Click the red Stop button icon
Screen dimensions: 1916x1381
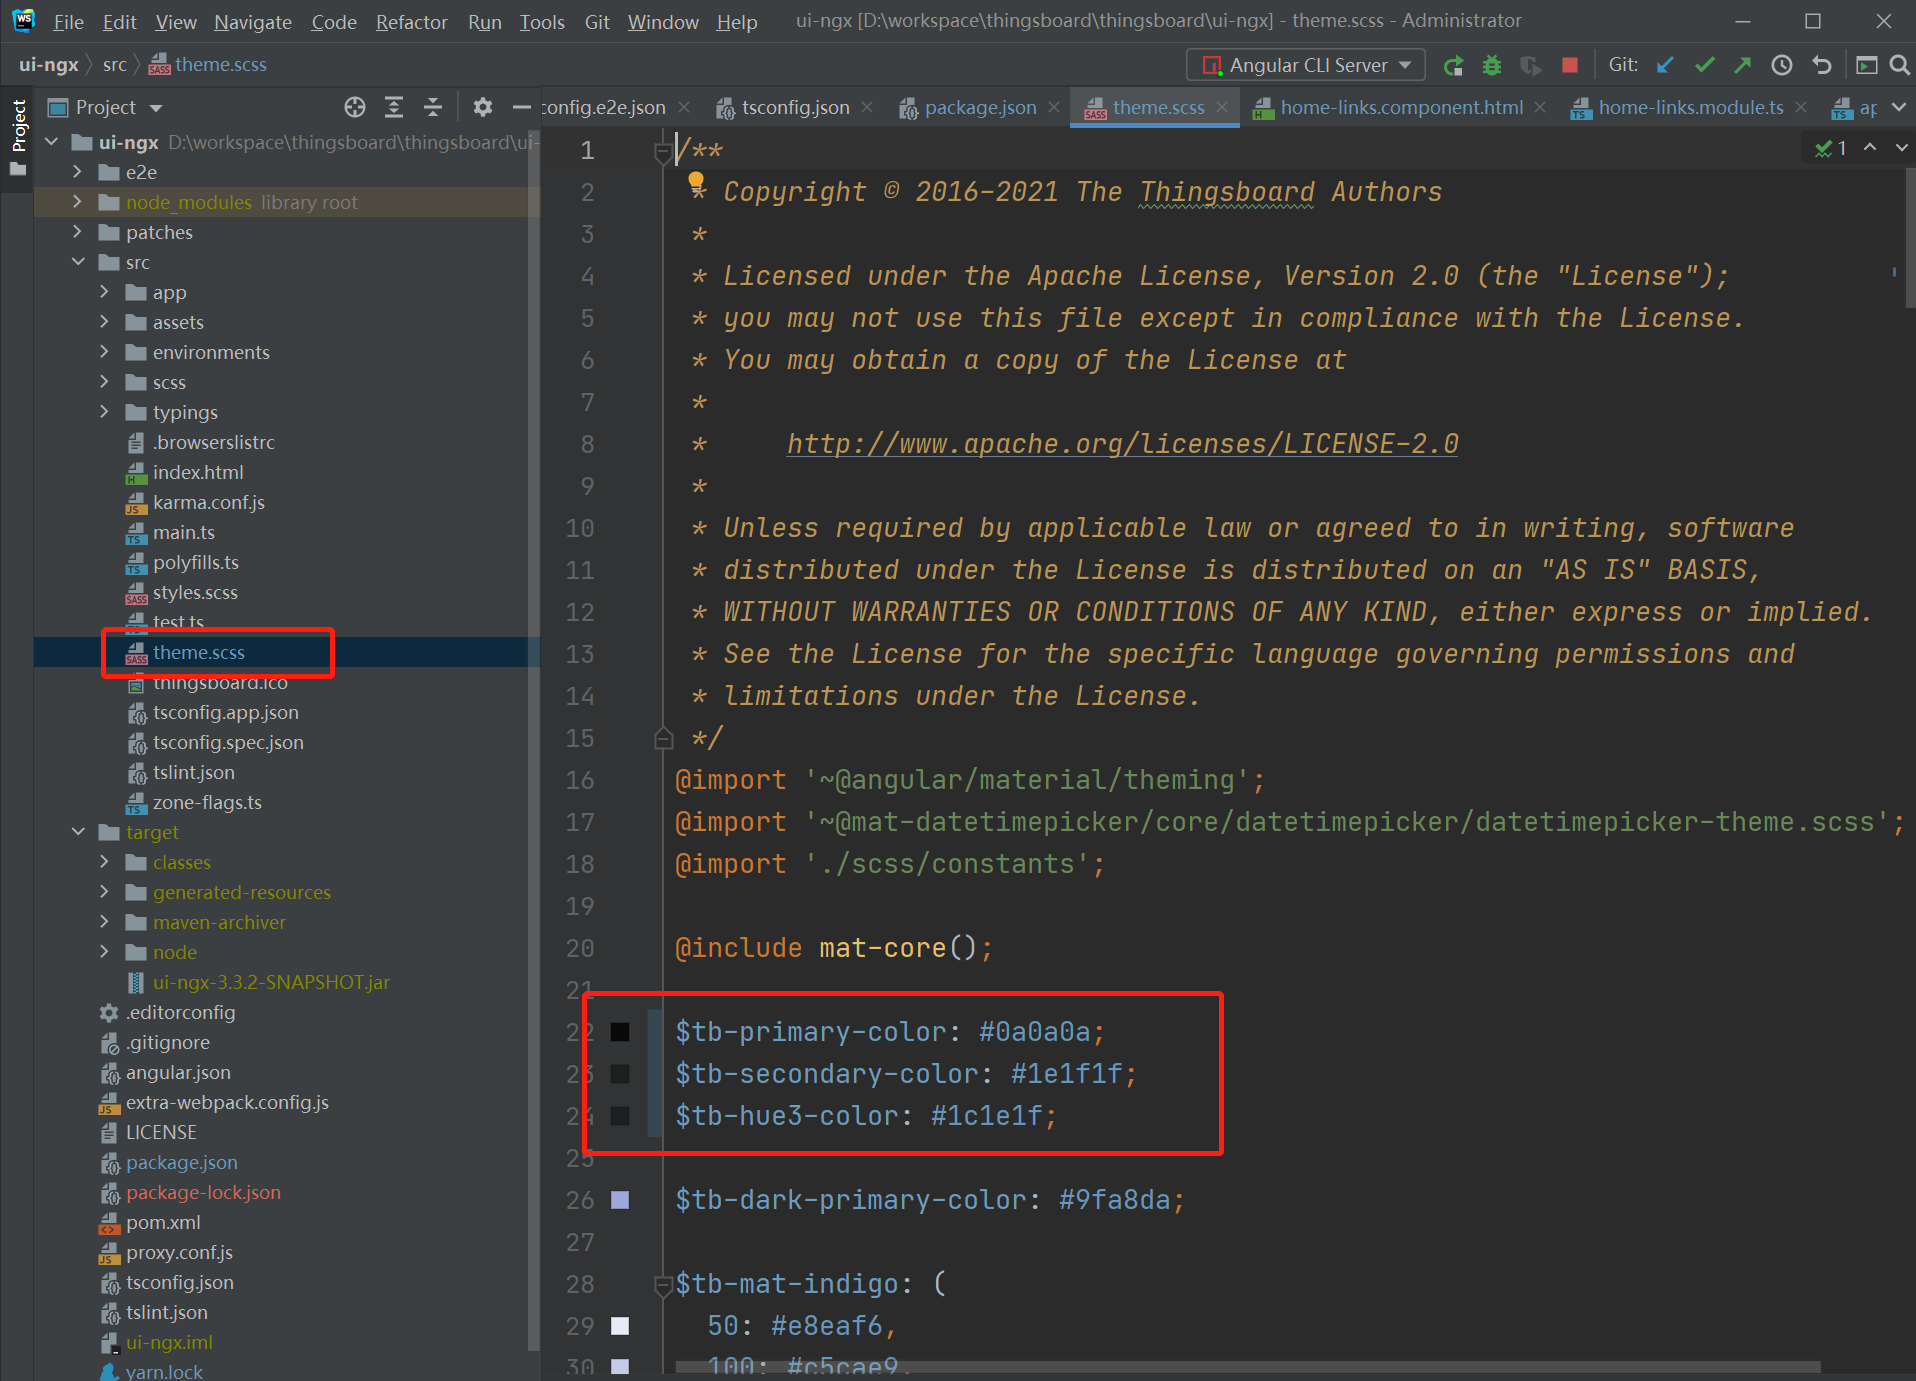tap(1570, 65)
